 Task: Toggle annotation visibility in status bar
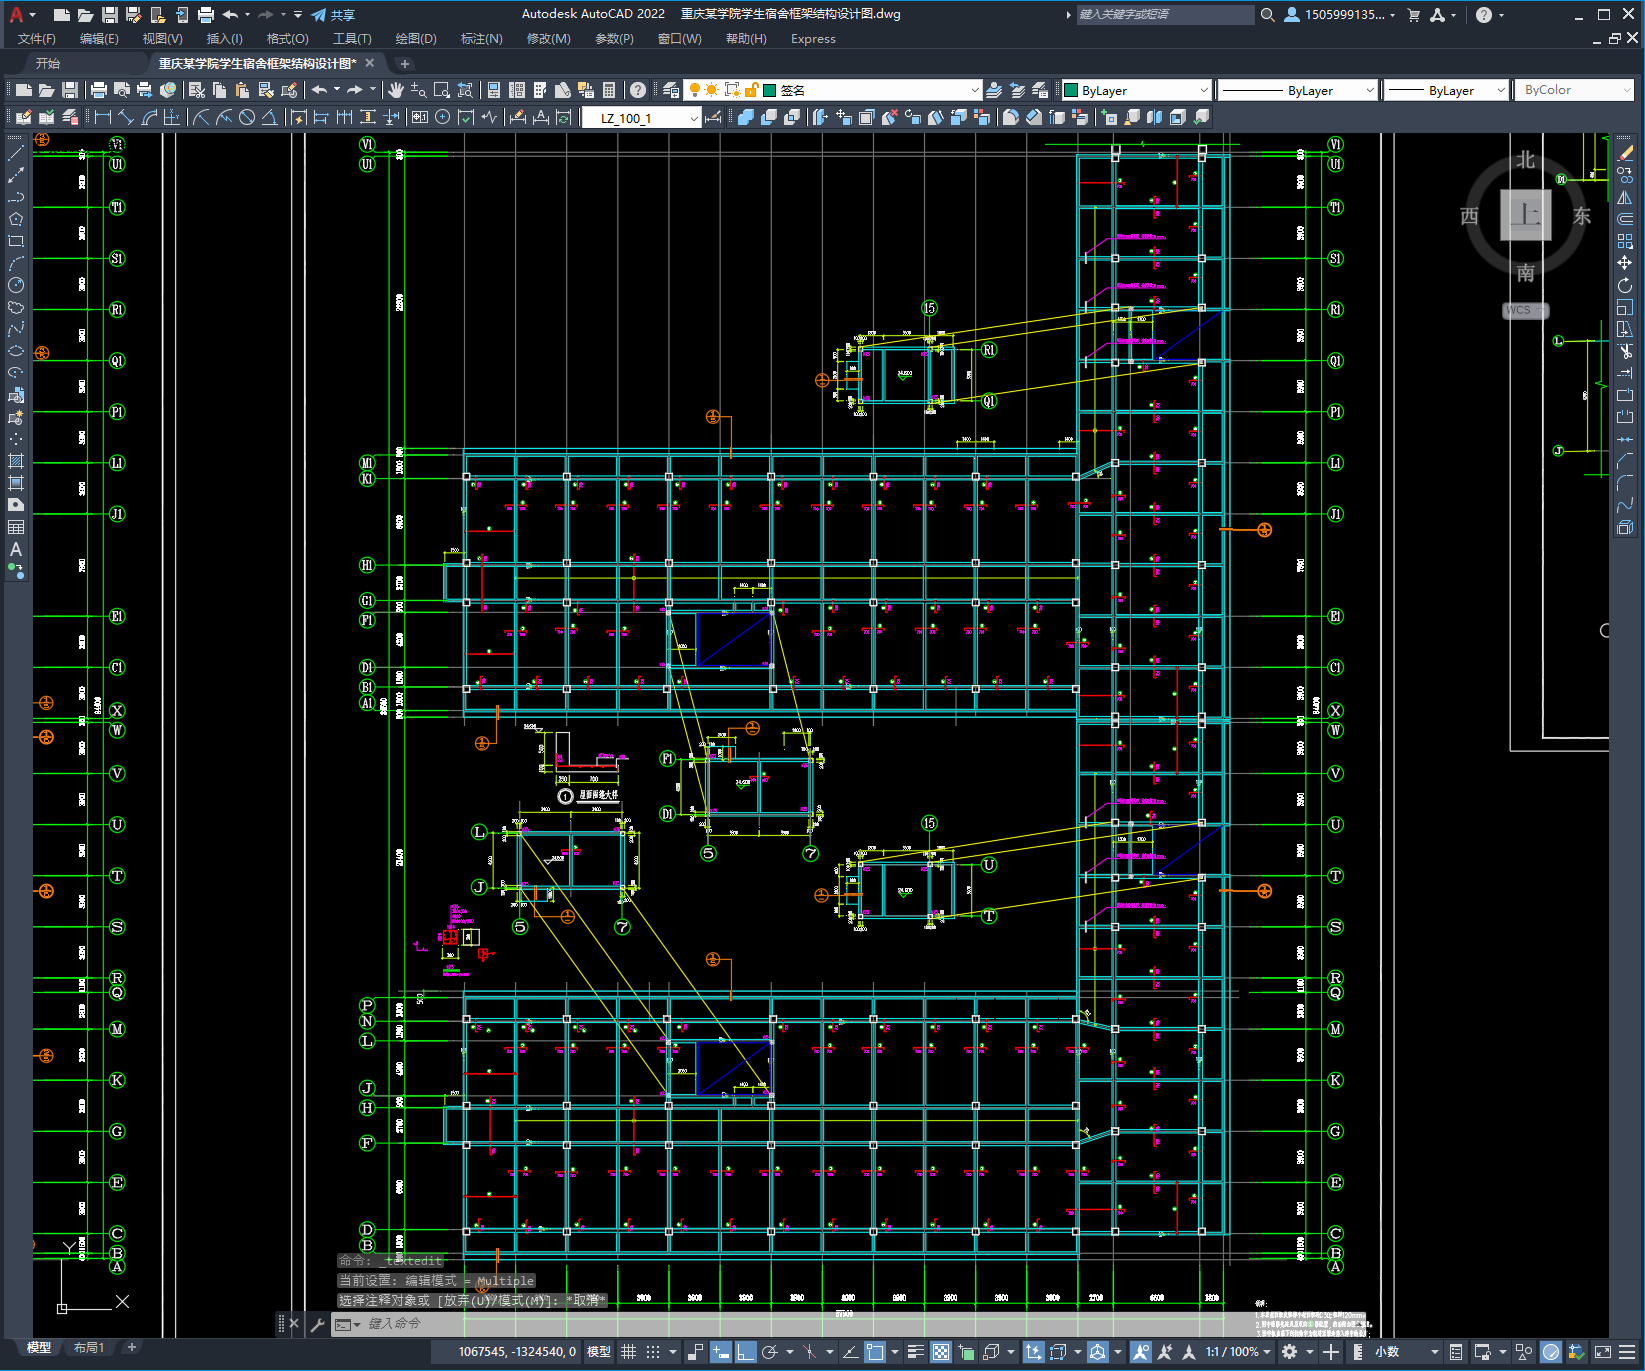pos(1141,1352)
